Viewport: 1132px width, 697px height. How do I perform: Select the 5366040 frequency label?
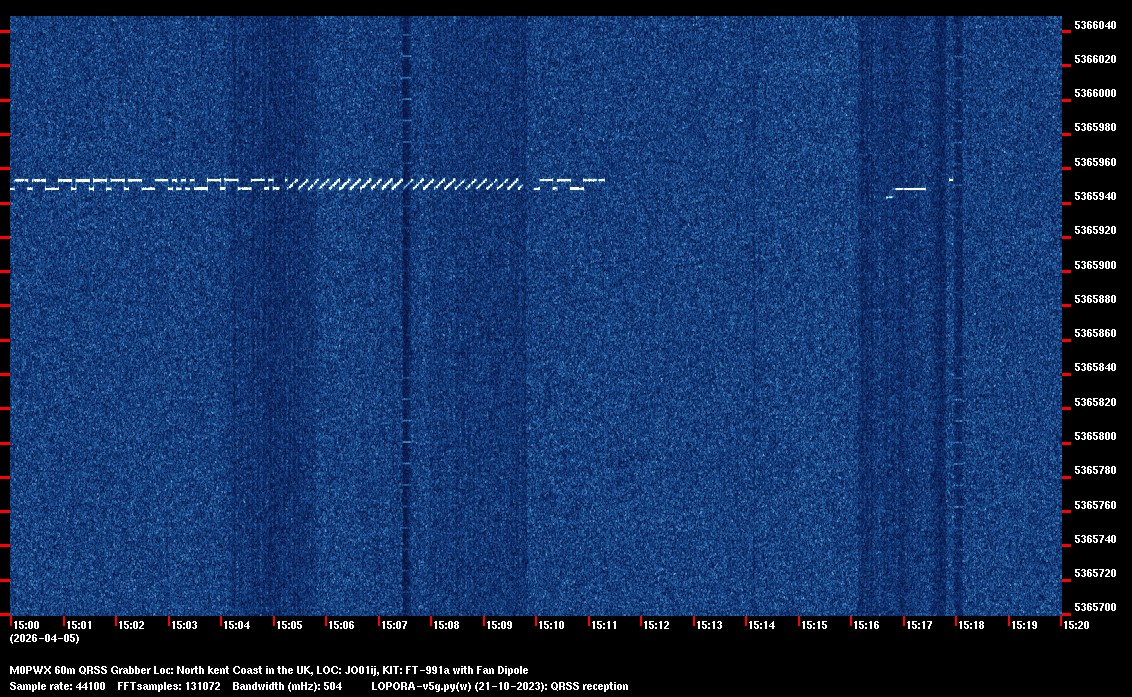(1095, 25)
